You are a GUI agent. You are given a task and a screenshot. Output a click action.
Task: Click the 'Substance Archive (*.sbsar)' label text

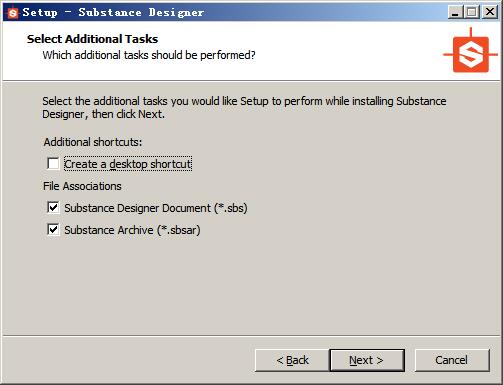click(x=132, y=230)
